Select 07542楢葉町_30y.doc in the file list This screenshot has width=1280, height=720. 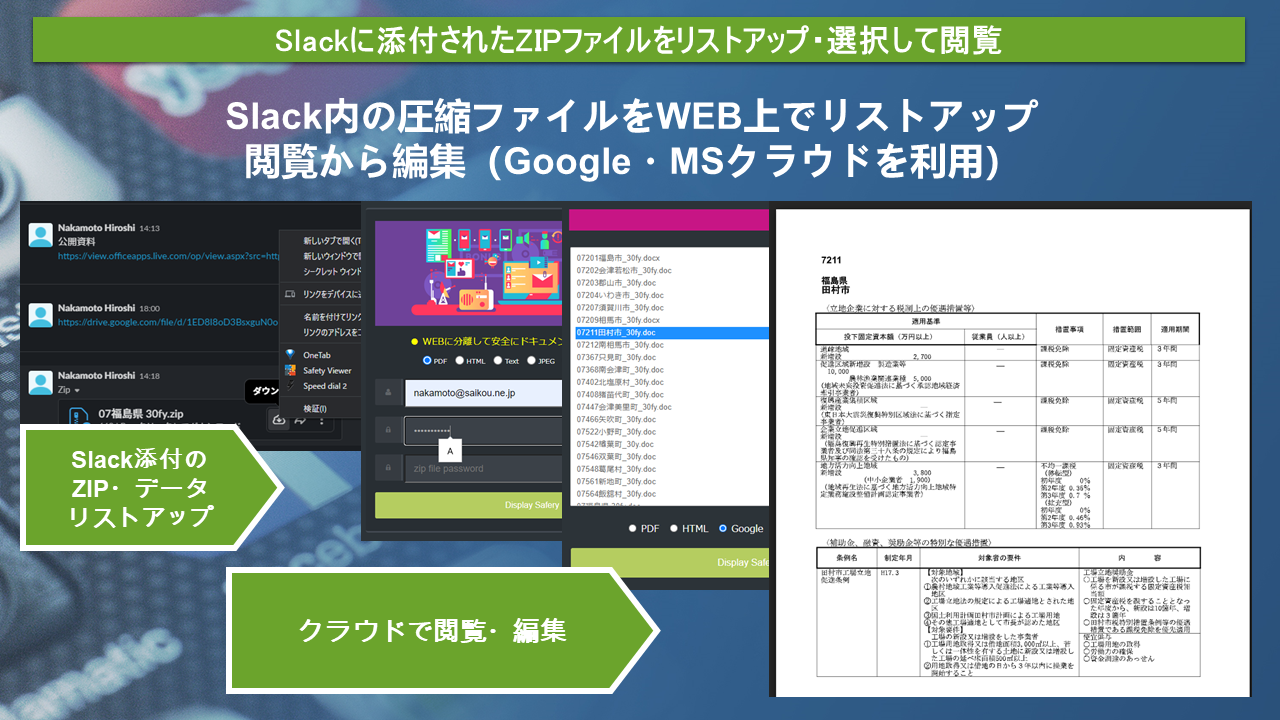point(614,444)
